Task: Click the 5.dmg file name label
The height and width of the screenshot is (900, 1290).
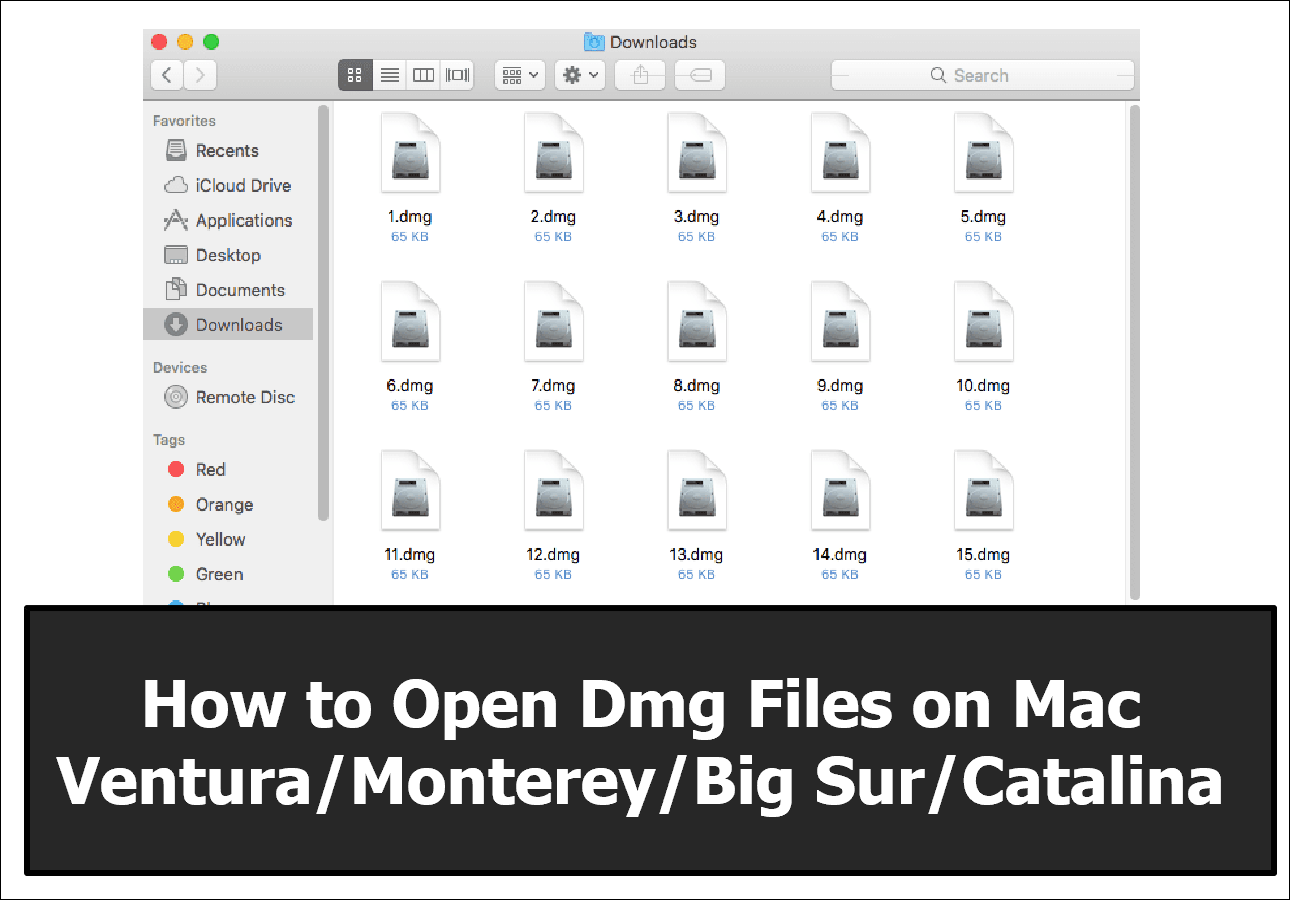Action: (x=983, y=217)
